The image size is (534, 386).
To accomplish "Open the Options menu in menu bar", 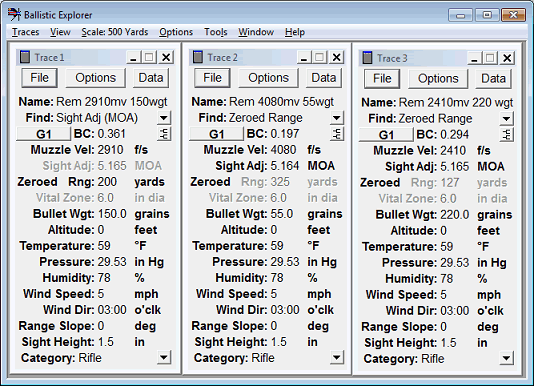I will click(176, 32).
